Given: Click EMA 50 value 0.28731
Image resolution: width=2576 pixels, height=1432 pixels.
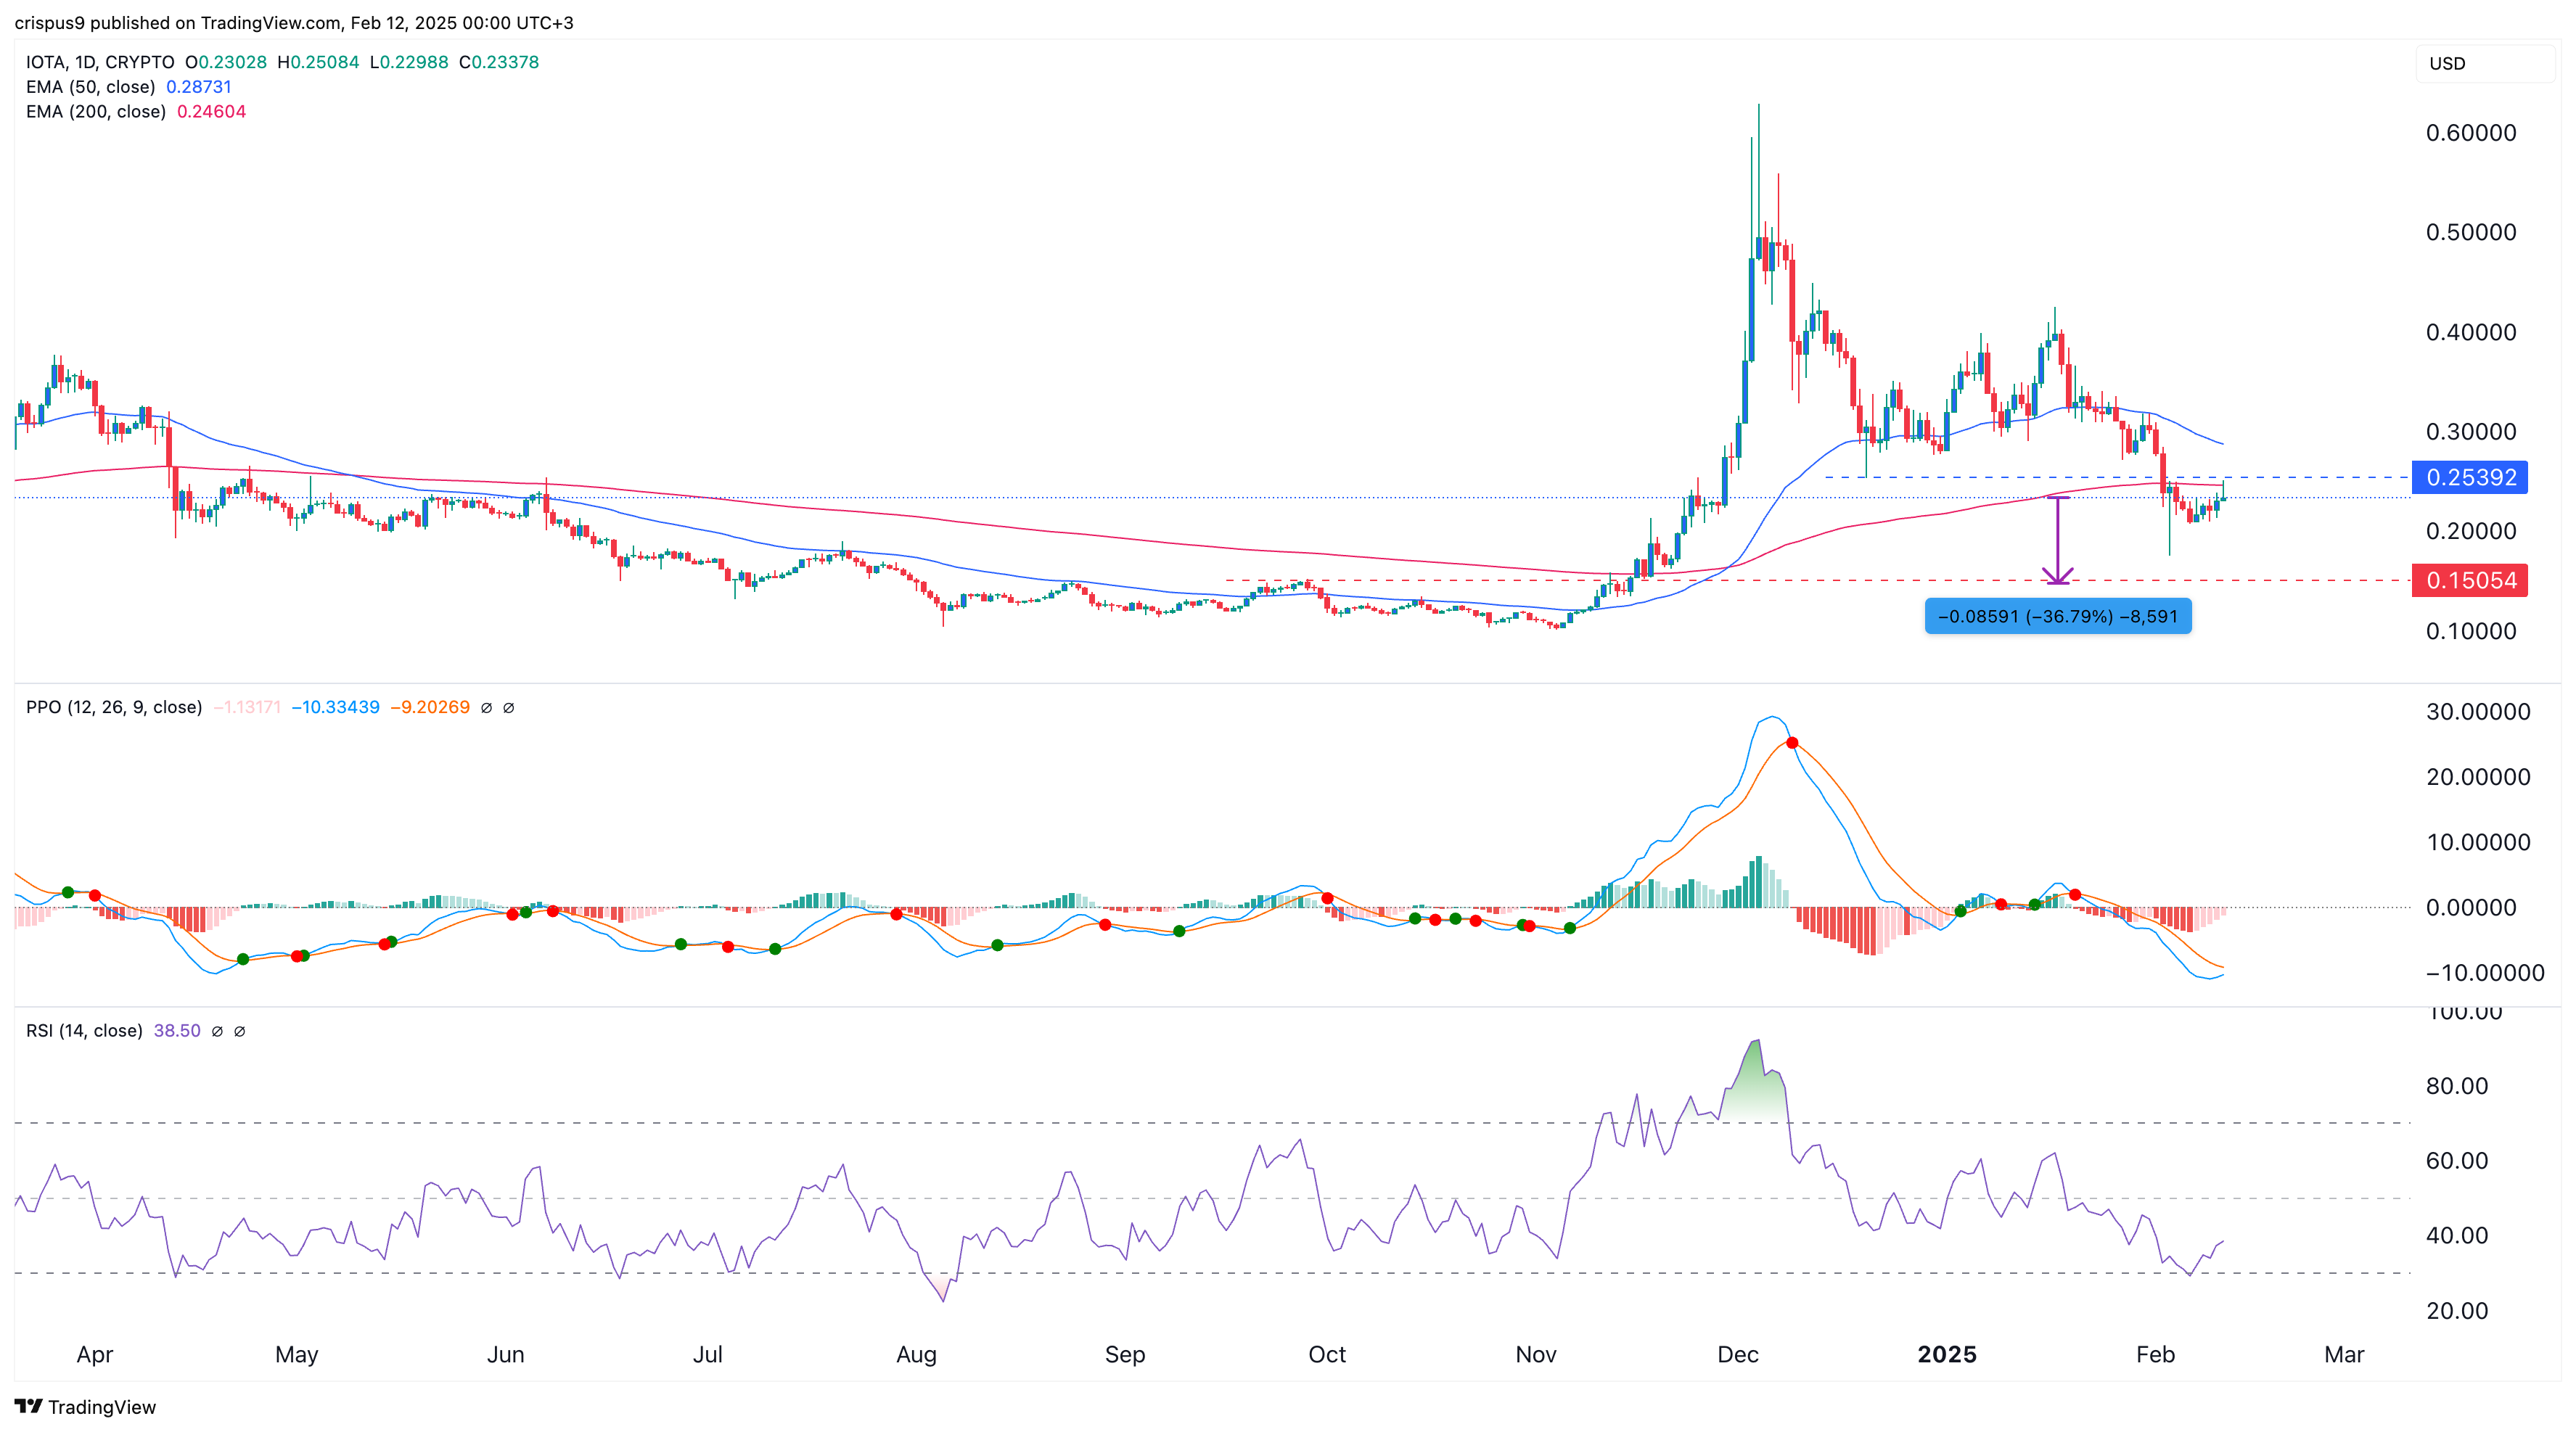Looking at the screenshot, I should (x=199, y=87).
